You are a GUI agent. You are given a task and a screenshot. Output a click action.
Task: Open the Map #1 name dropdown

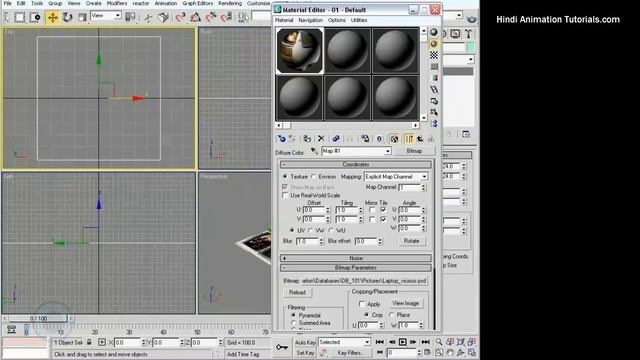pos(388,151)
